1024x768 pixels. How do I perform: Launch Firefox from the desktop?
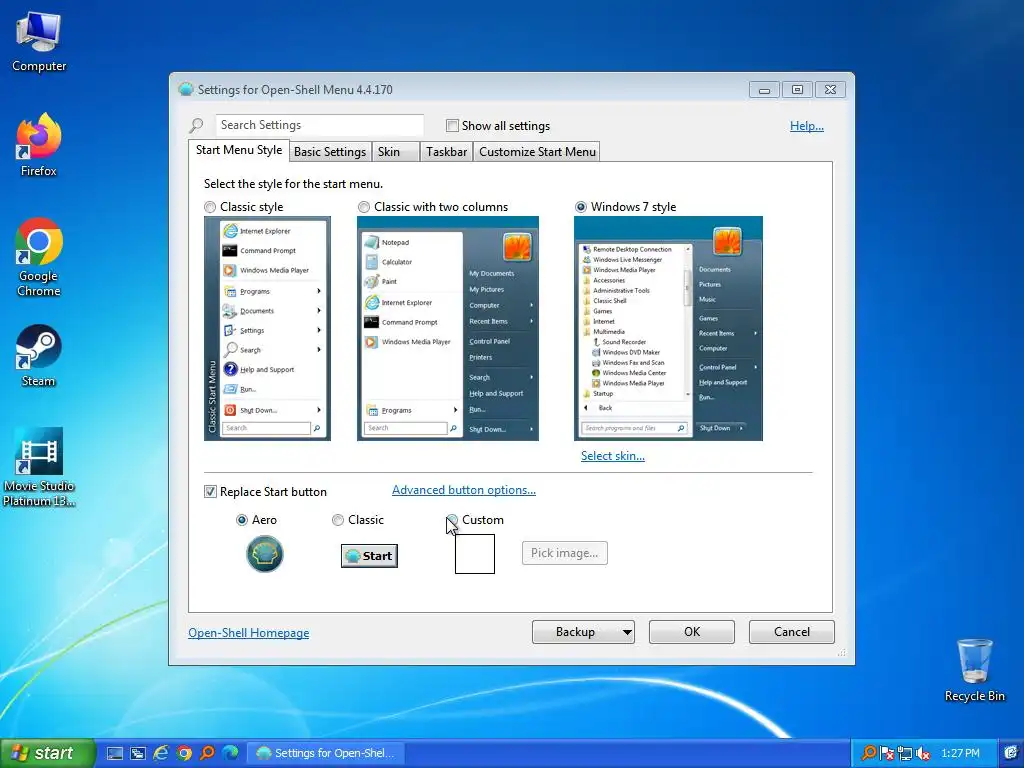39,145
